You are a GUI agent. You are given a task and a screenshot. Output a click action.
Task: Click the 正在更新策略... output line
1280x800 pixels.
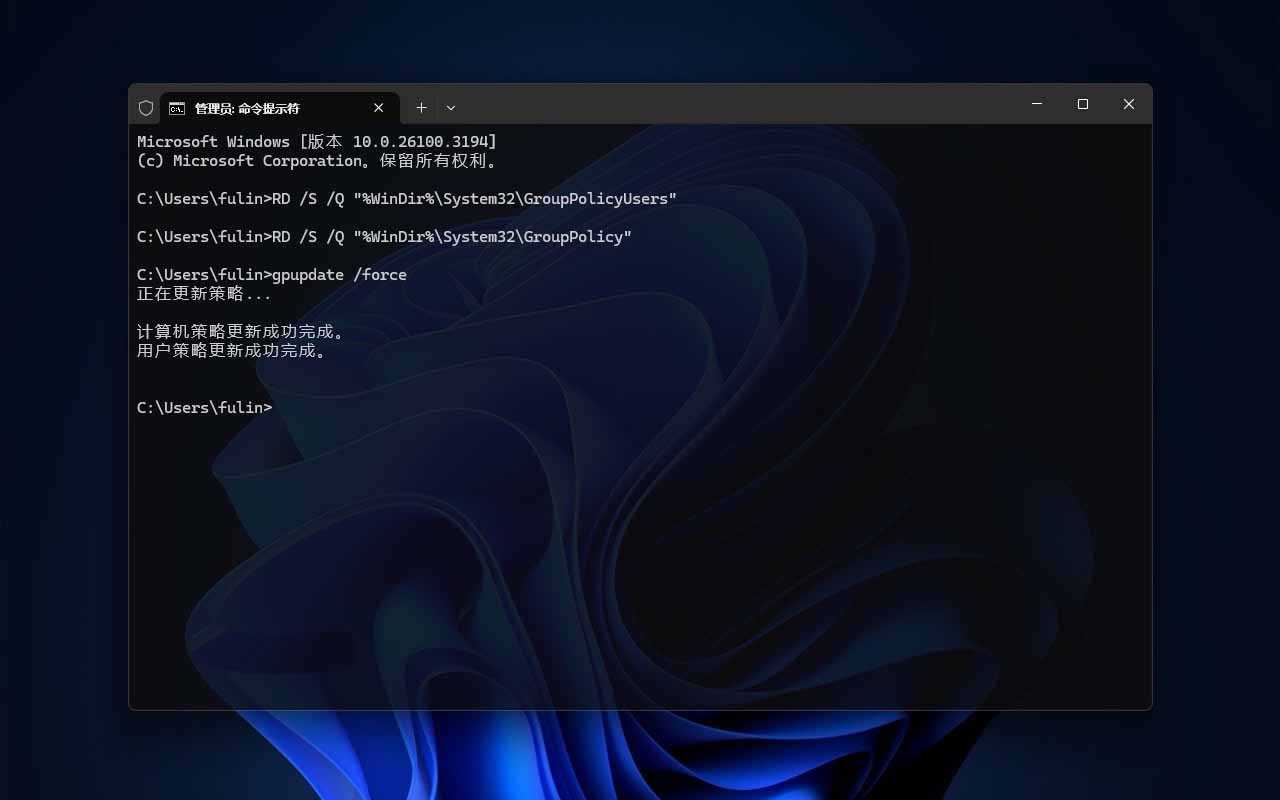click(204, 294)
